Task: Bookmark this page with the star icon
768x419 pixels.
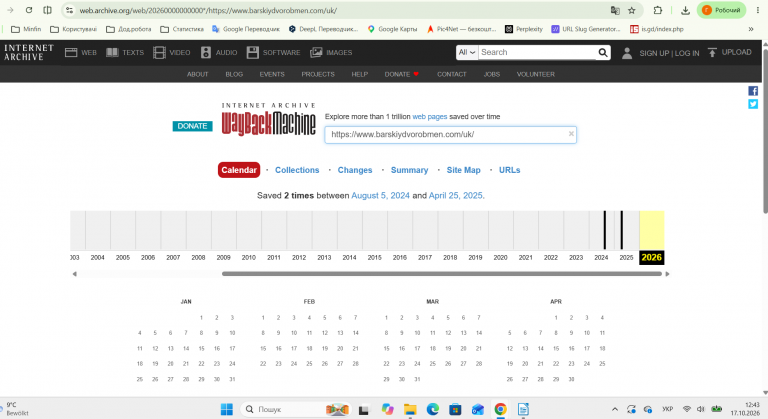Action: (x=632, y=10)
